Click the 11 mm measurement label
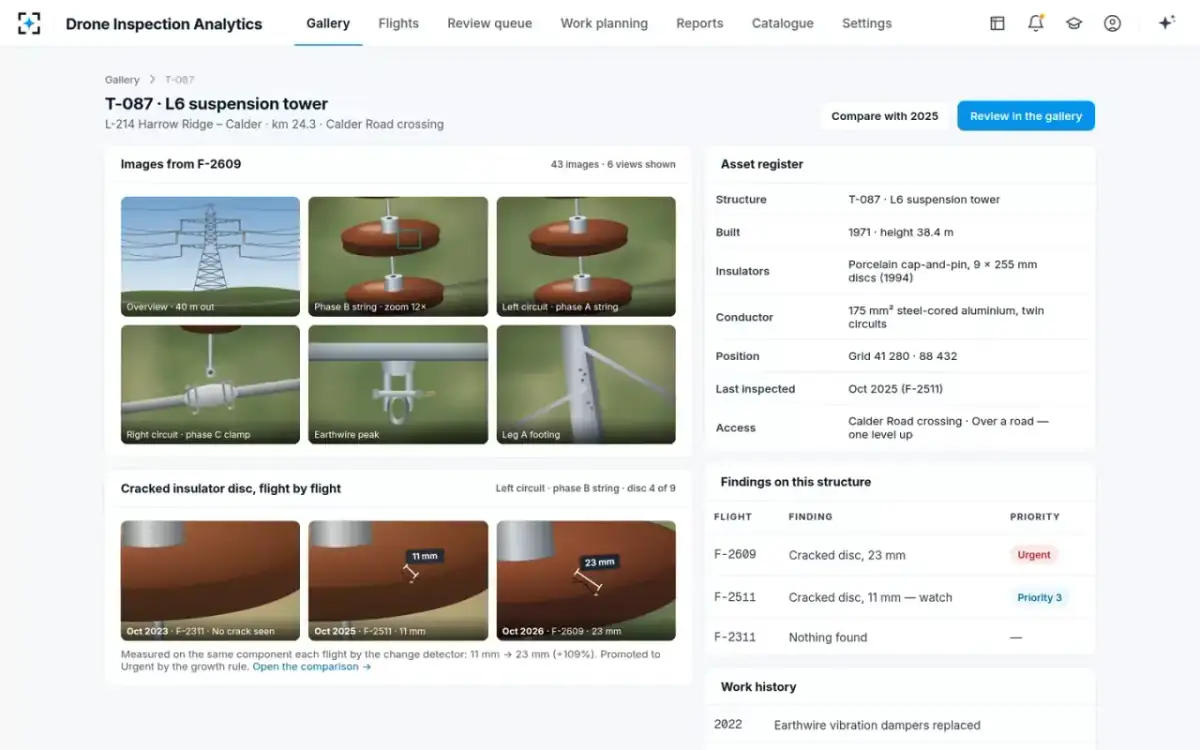Image resolution: width=1200 pixels, height=750 pixels. click(x=424, y=556)
